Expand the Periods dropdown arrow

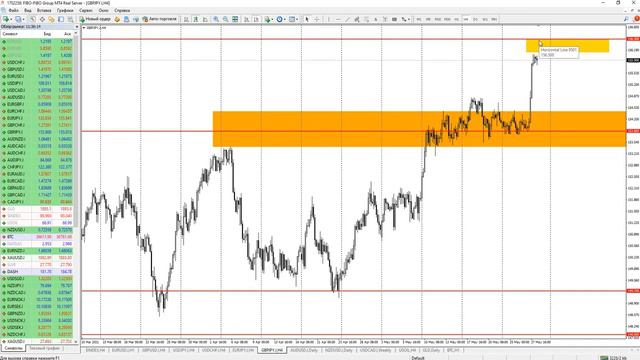coord(285,19)
